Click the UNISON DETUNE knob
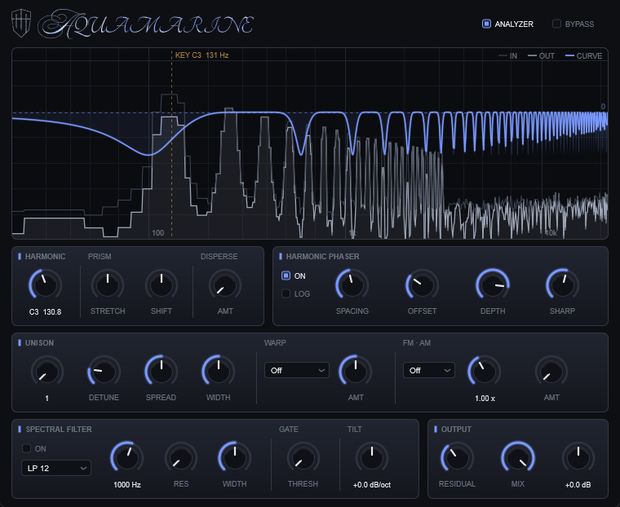 coord(104,372)
